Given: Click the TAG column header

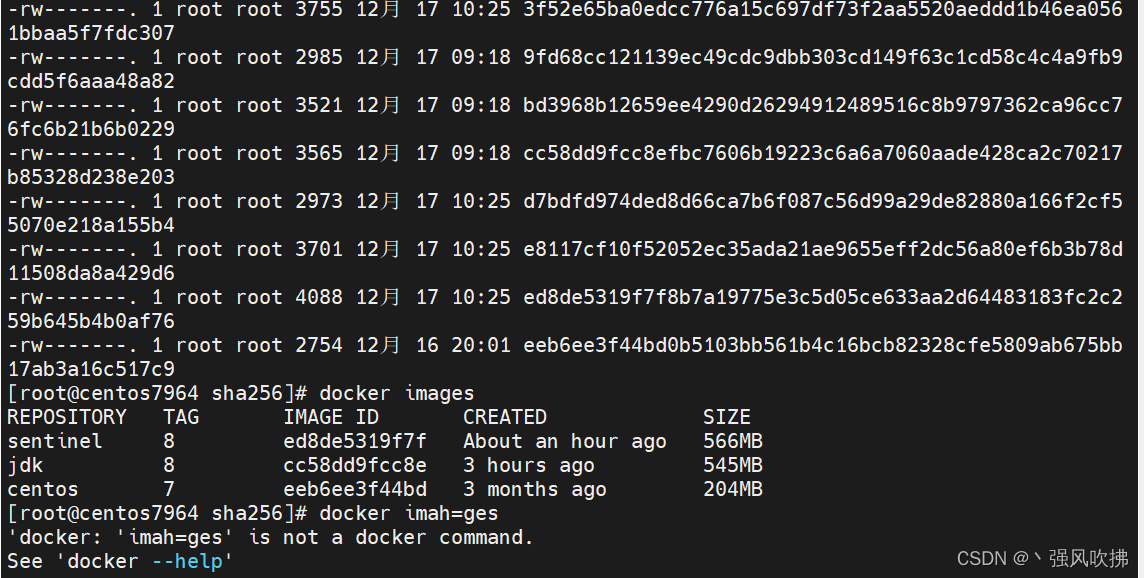Looking at the screenshot, I should pos(181,417).
